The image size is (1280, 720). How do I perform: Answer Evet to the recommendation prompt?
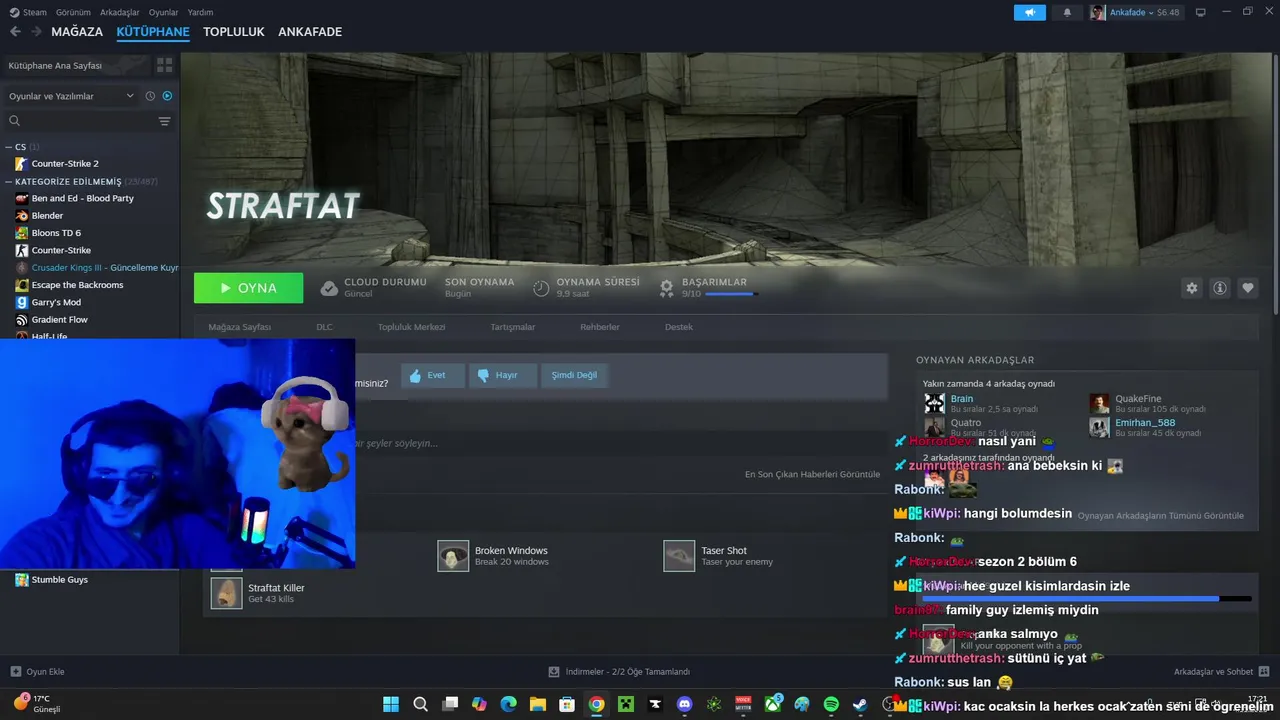pyautogui.click(x=433, y=375)
